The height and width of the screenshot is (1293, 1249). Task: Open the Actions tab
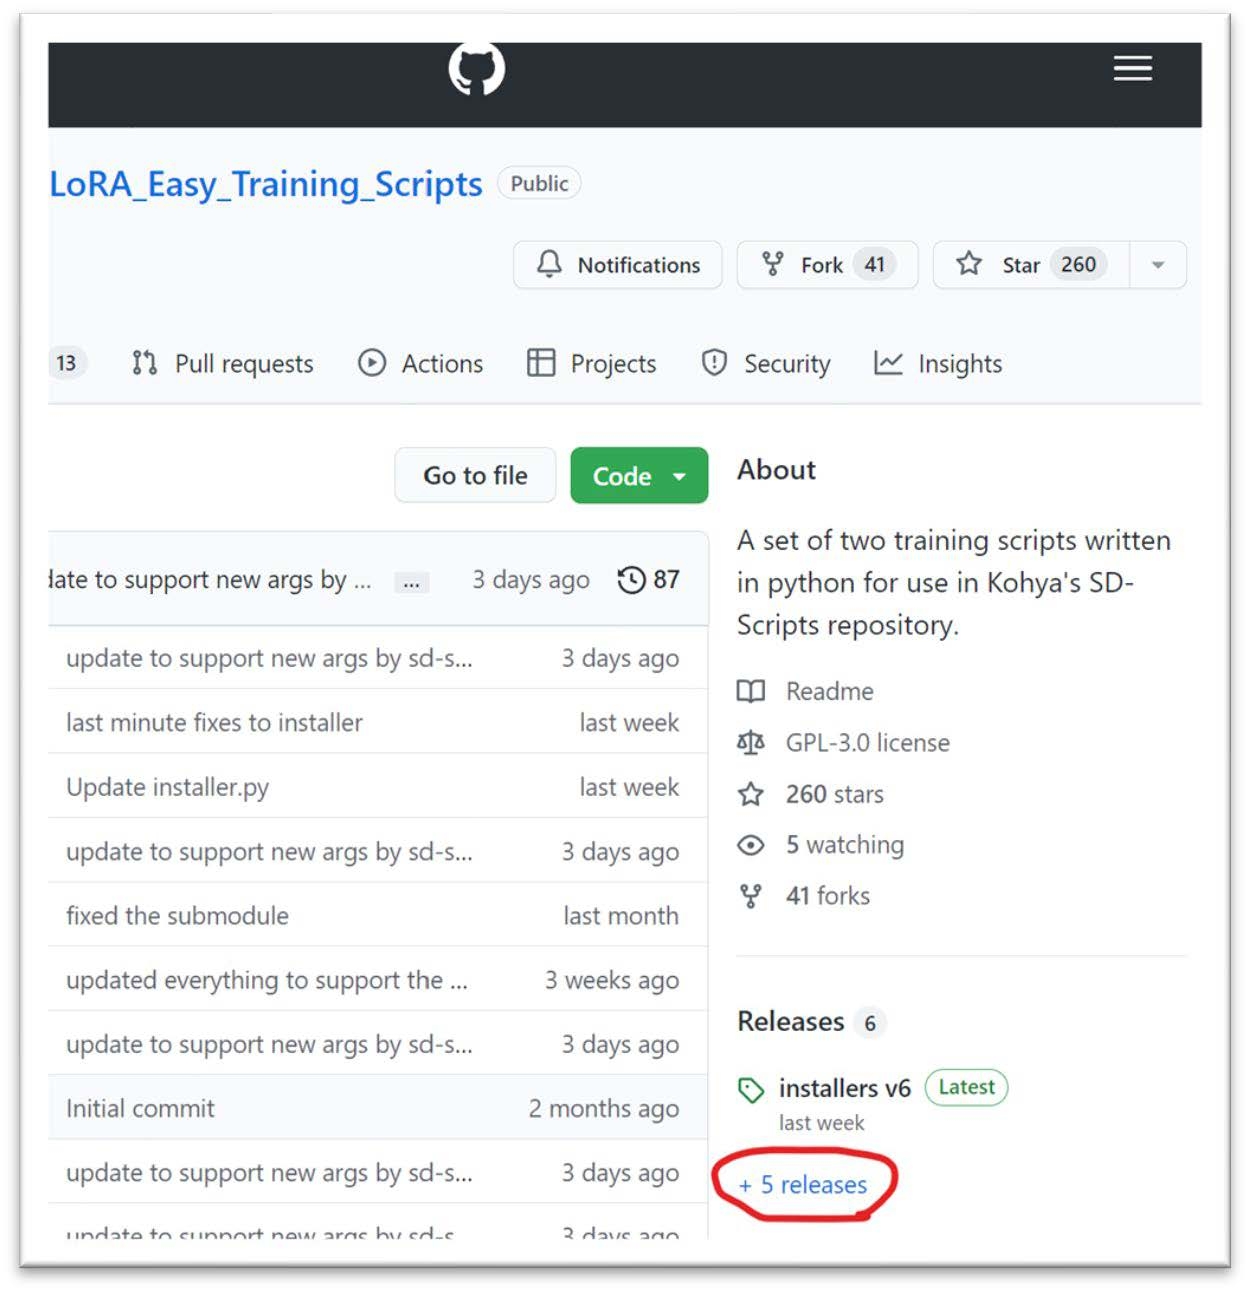coord(420,364)
